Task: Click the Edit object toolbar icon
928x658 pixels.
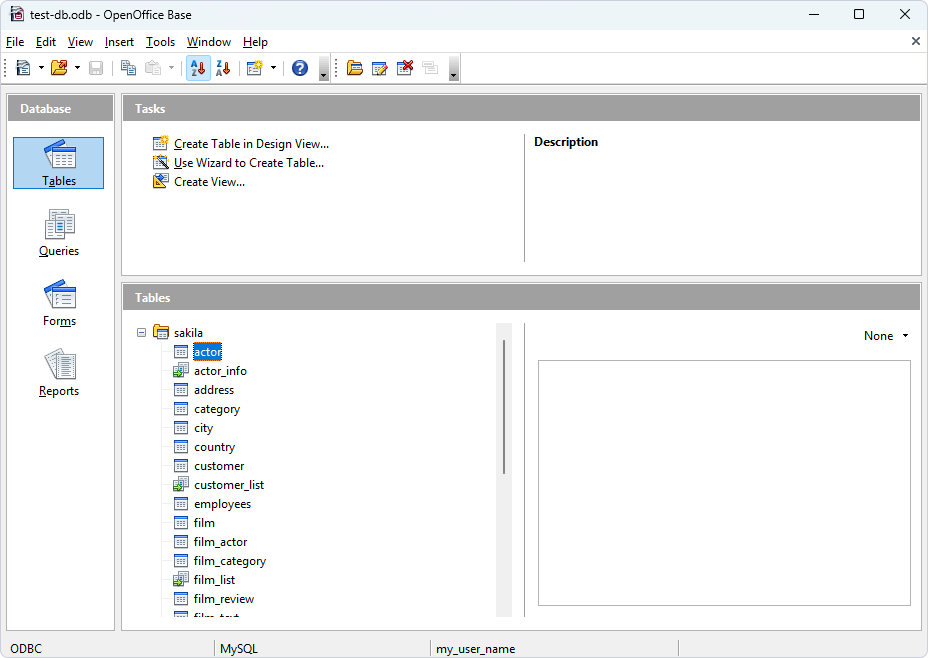Action: click(380, 67)
